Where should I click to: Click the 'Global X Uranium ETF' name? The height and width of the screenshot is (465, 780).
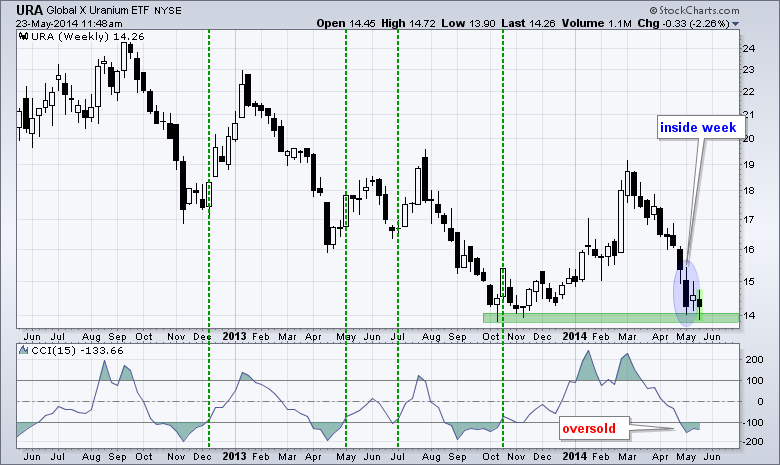(98, 10)
